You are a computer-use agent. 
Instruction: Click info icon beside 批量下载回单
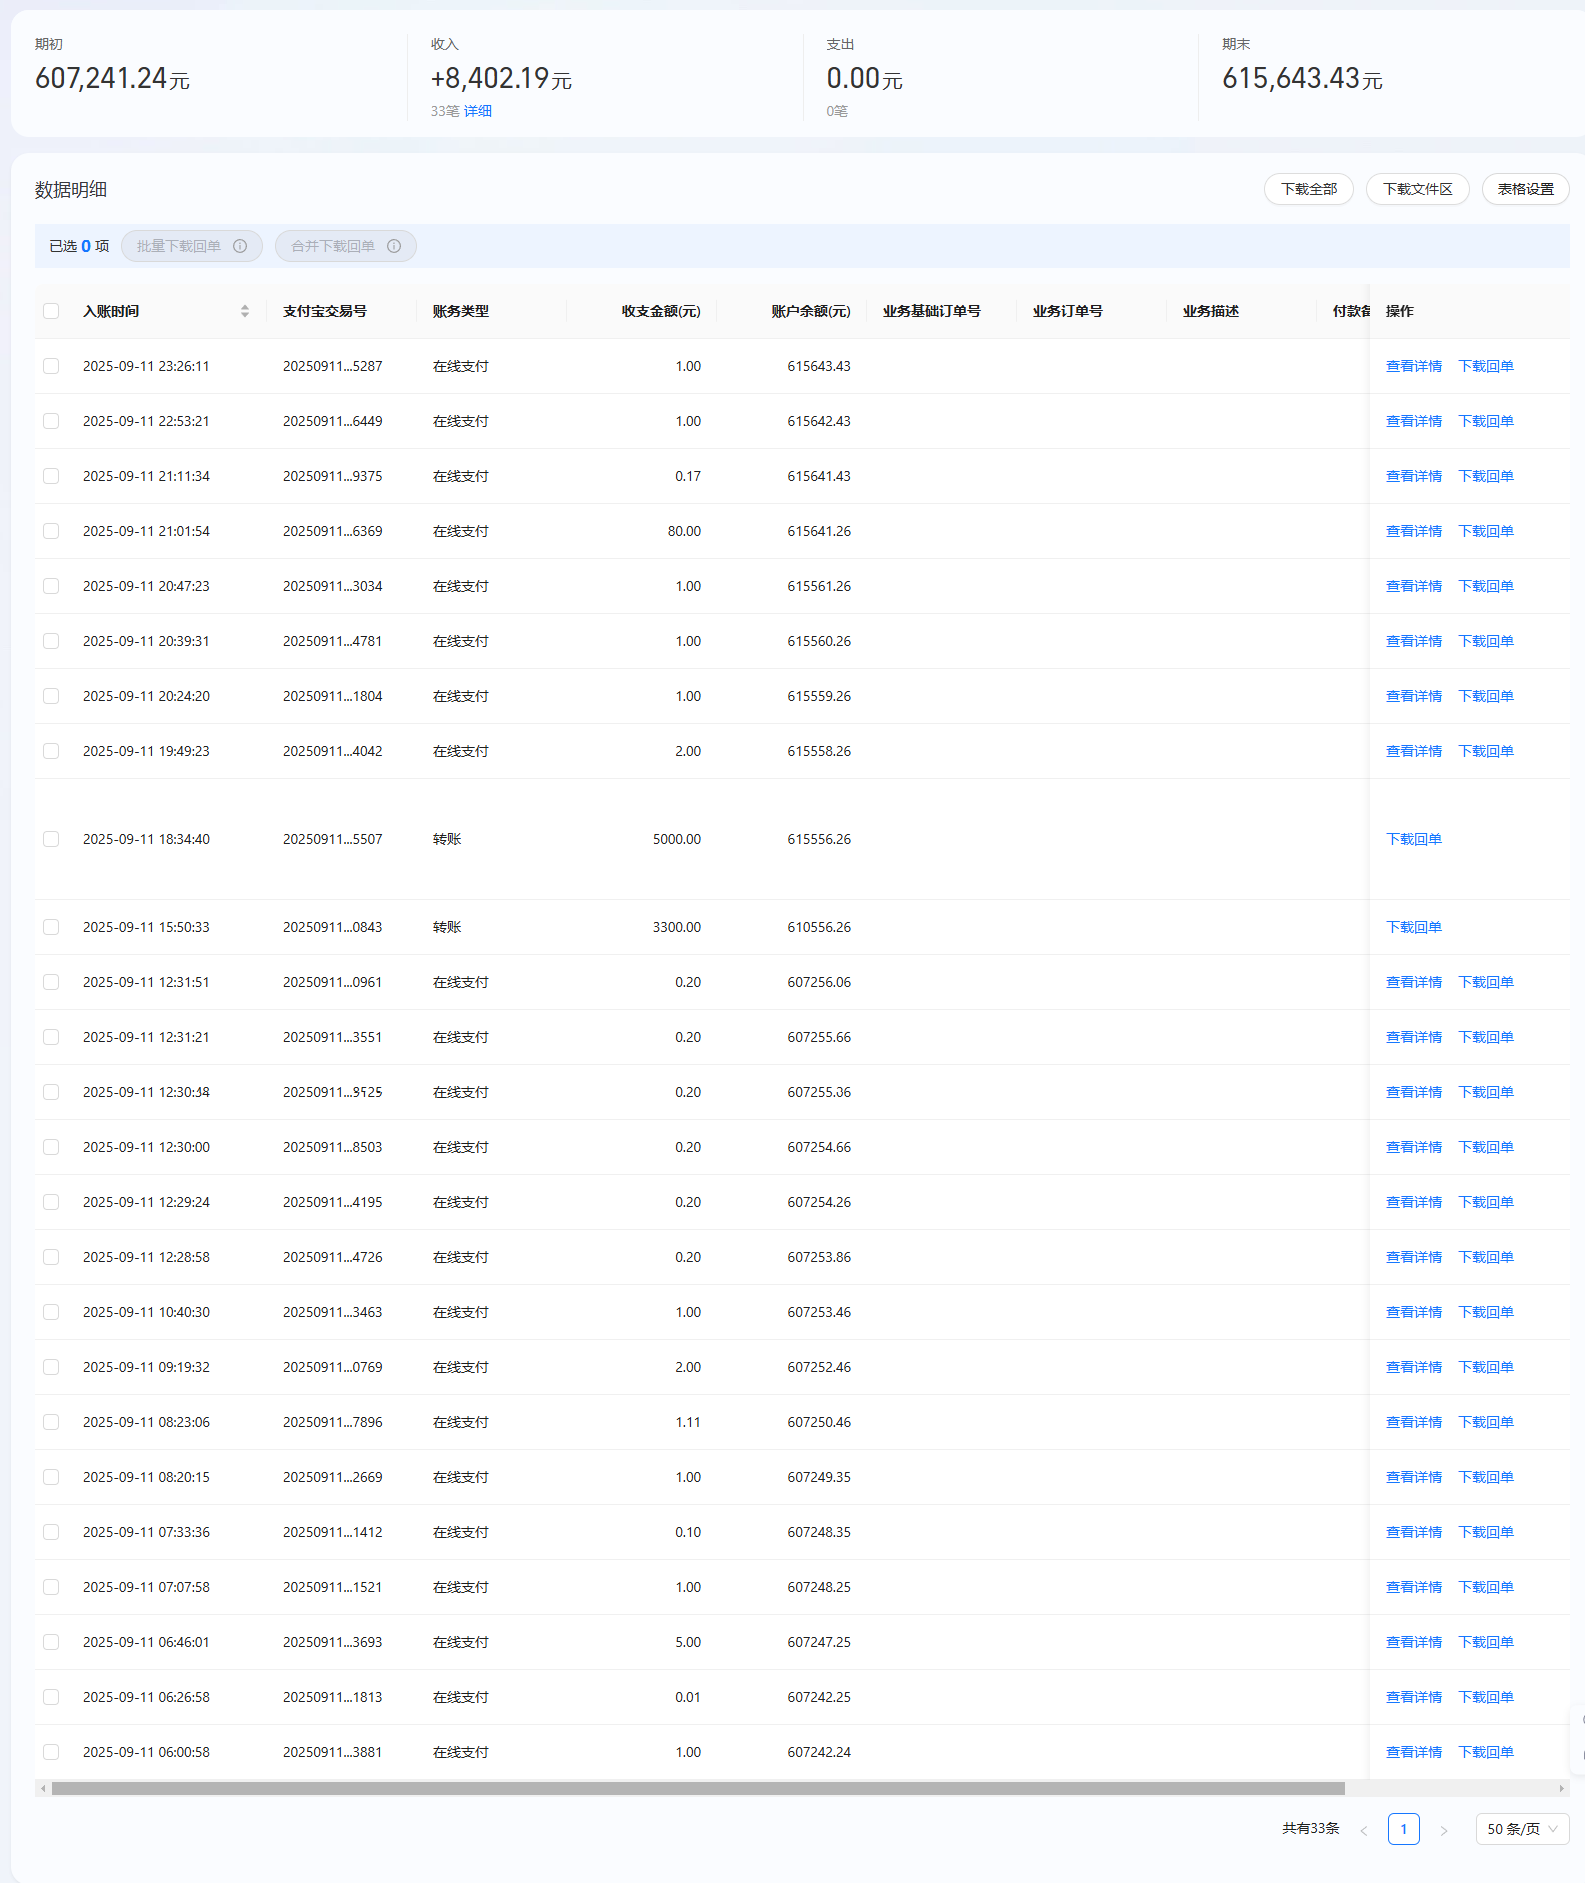click(240, 246)
